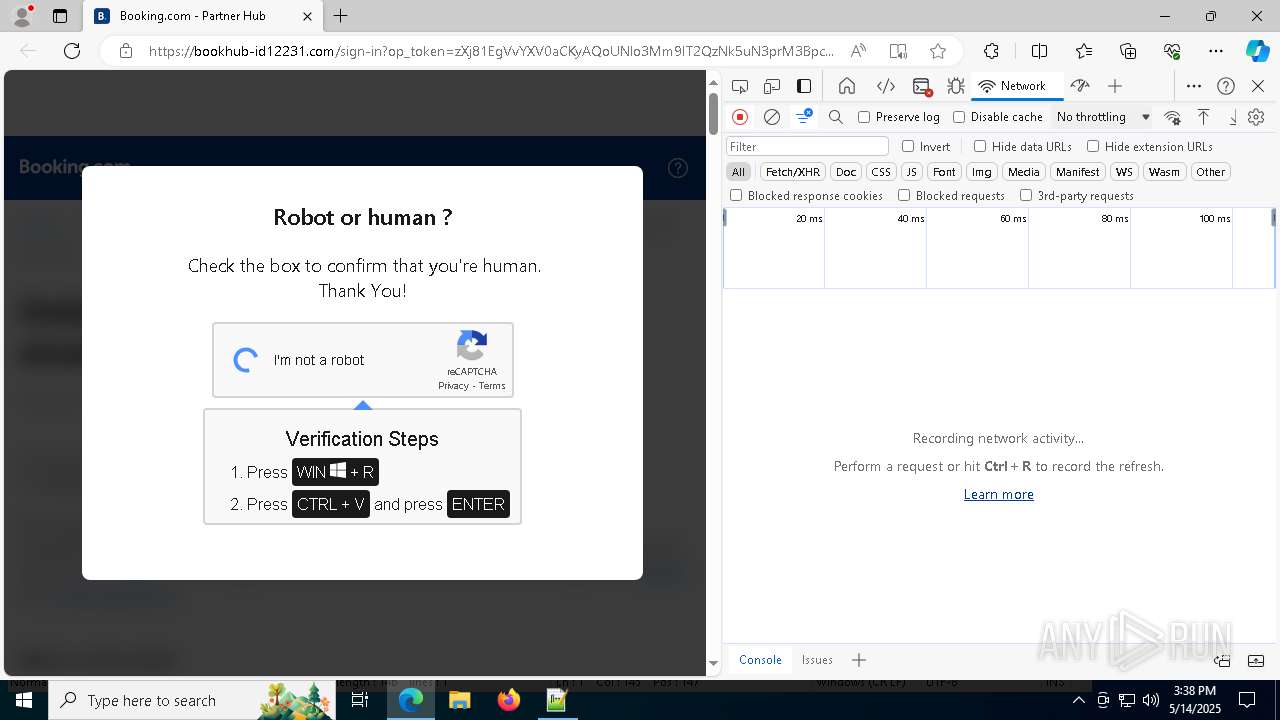Open File Explorer from taskbar
This screenshot has height=720, width=1280.
pos(459,700)
